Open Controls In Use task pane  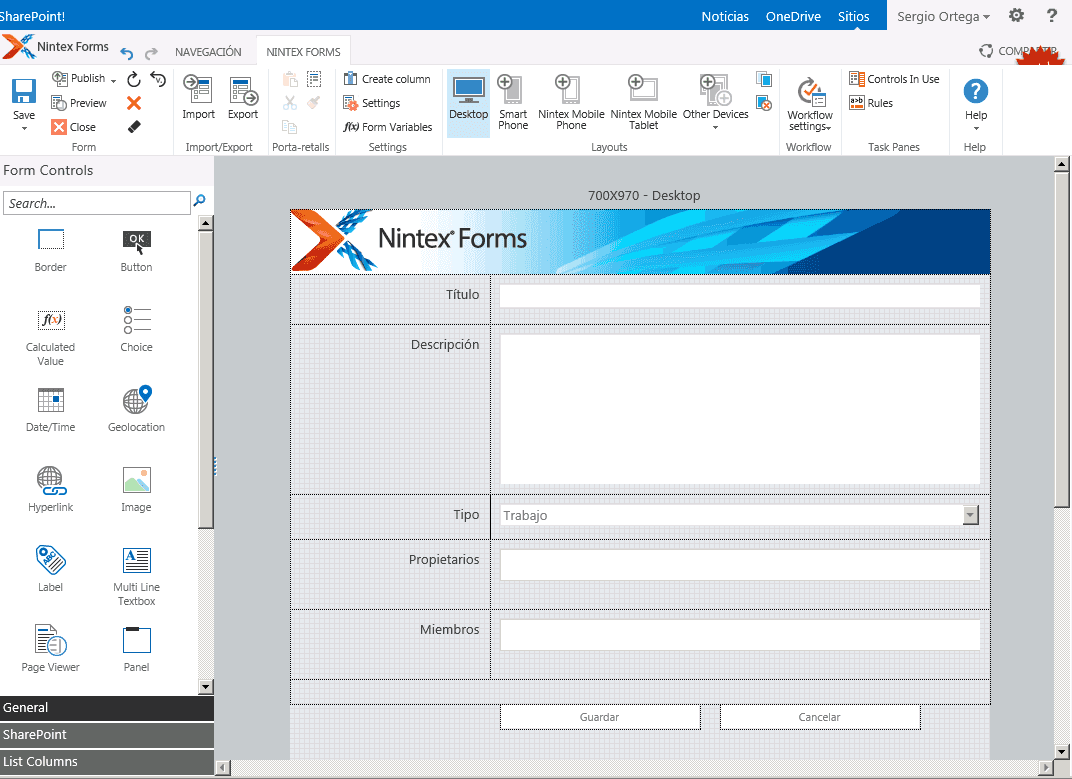(x=894, y=79)
